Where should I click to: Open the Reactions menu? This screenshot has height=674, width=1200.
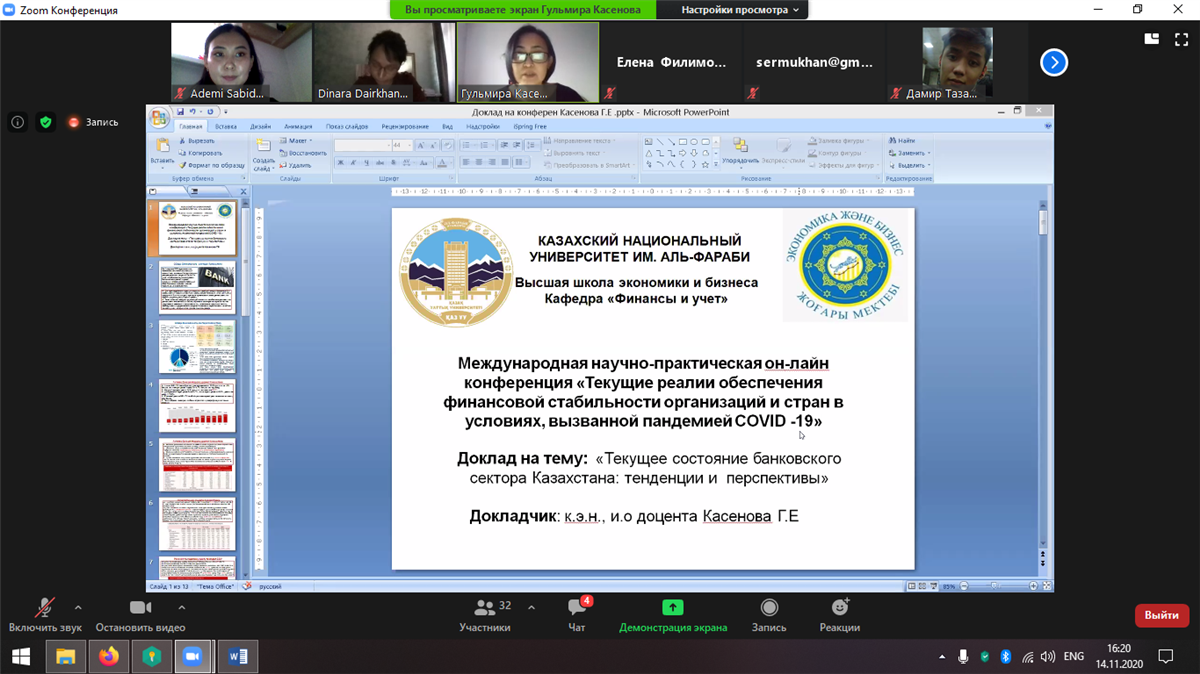[x=839, y=613]
